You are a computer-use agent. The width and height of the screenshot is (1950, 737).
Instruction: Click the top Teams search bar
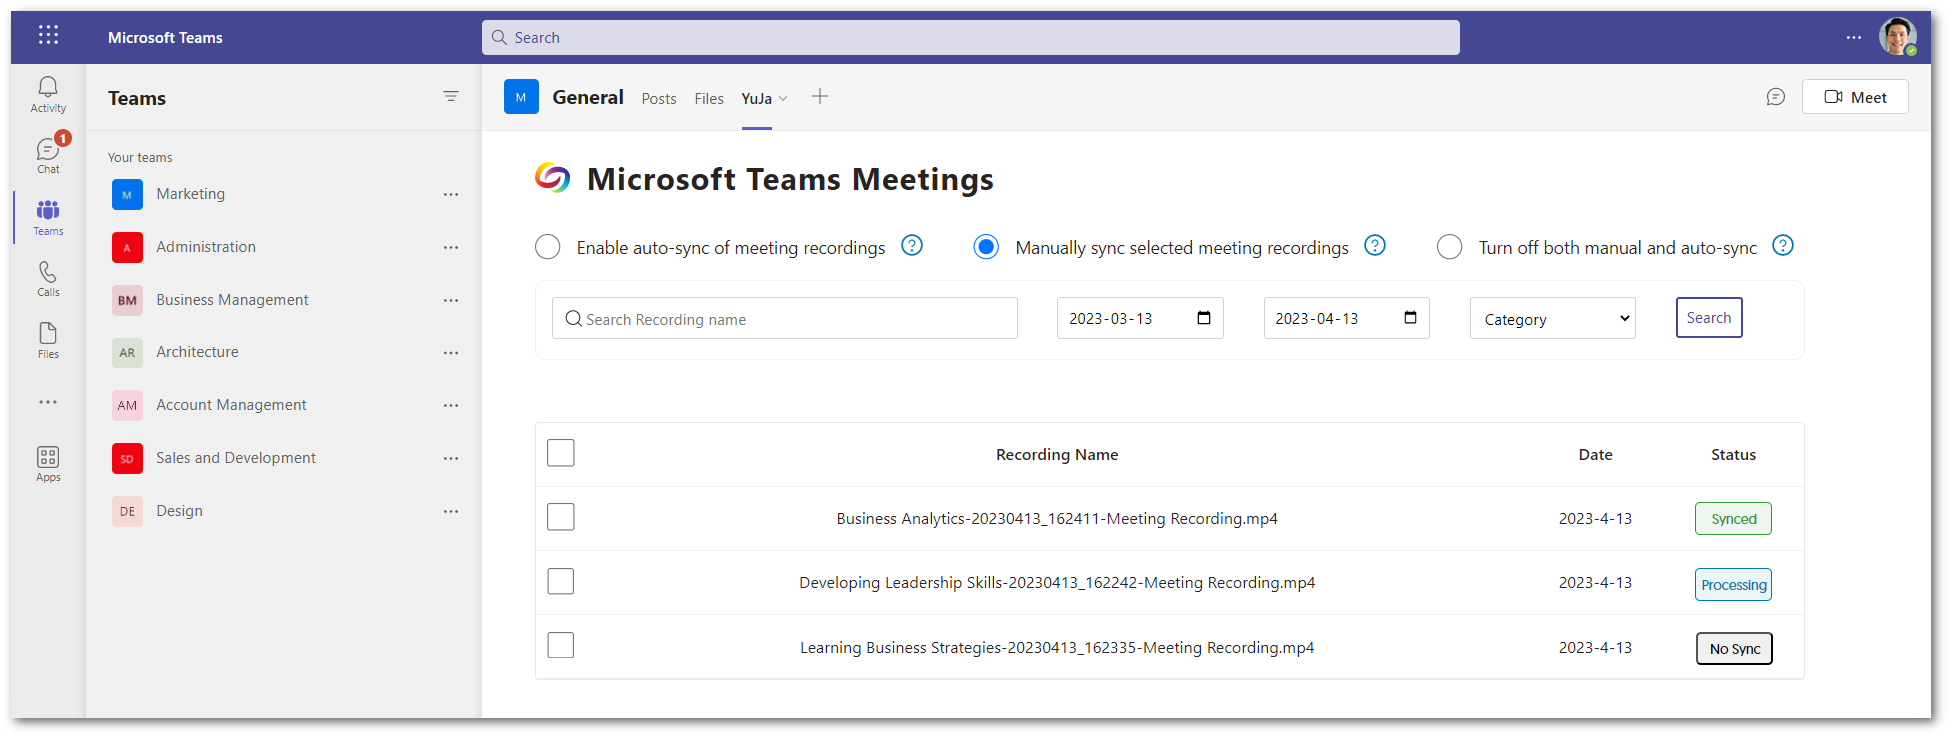pyautogui.click(x=971, y=37)
